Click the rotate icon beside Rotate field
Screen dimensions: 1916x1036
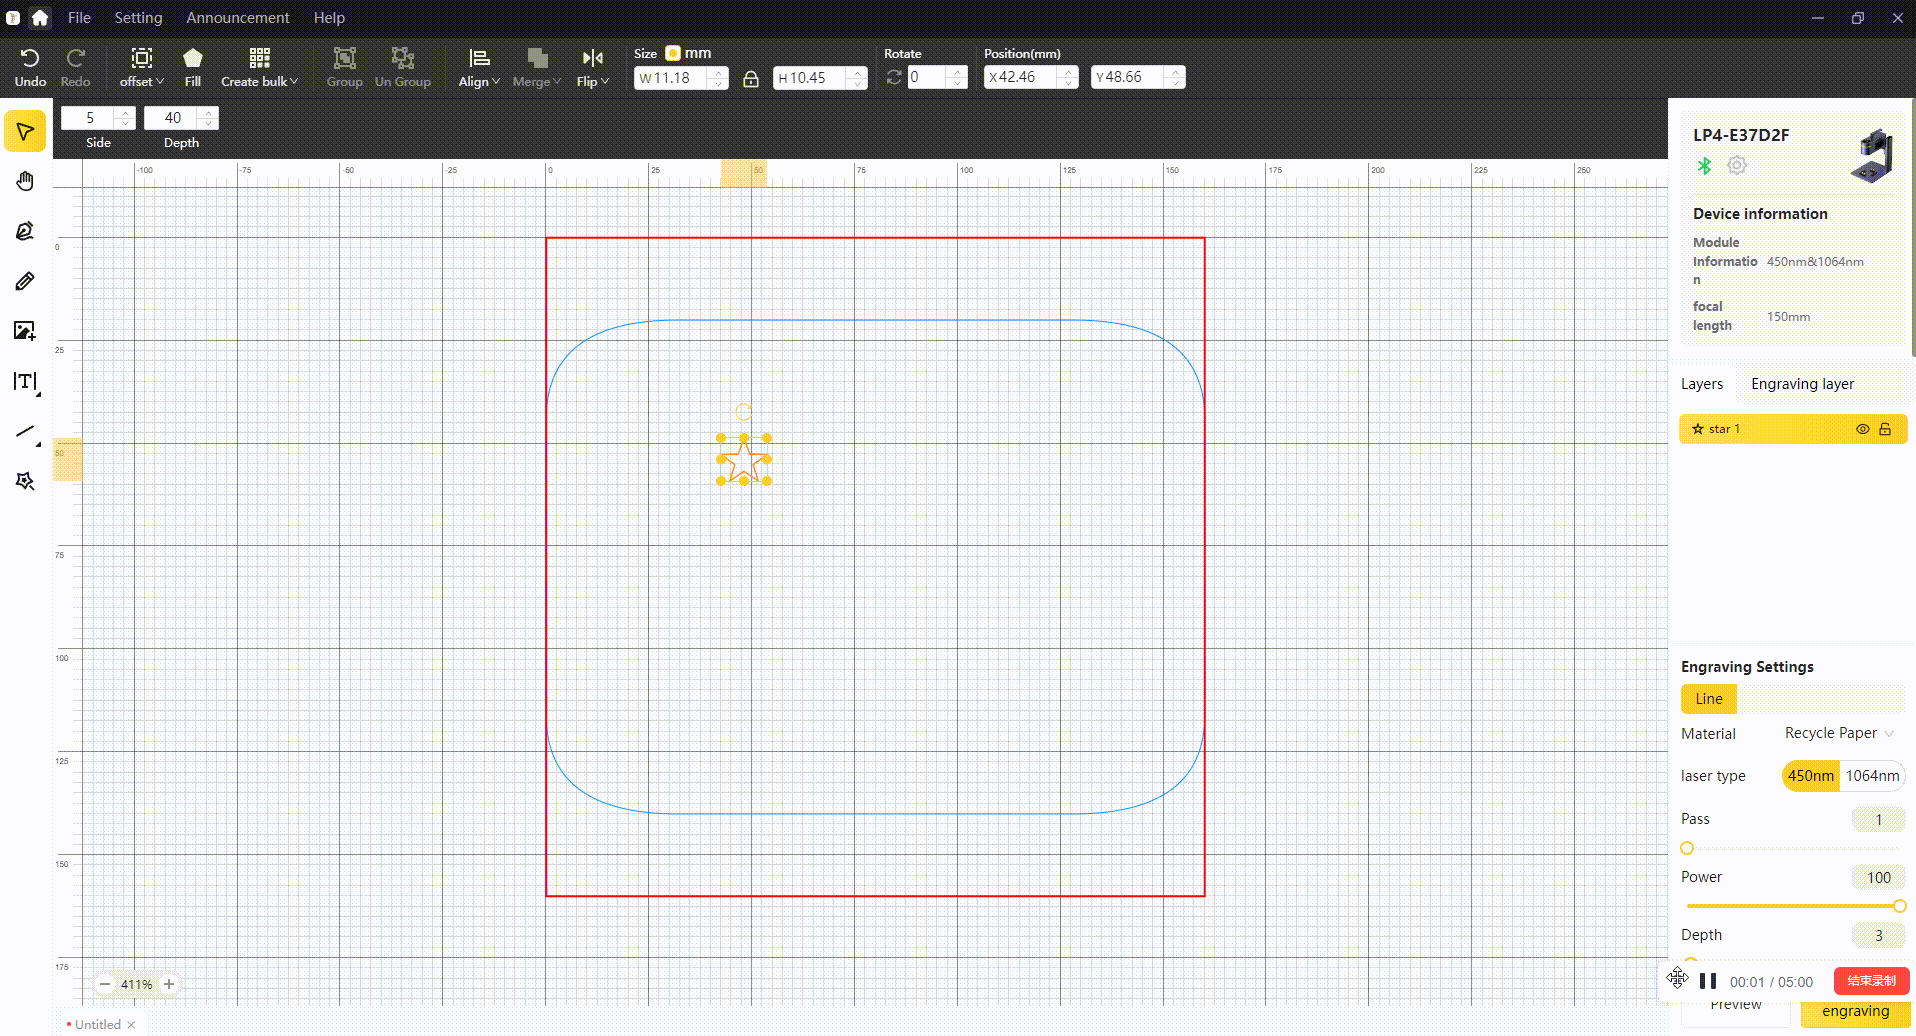(x=894, y=78)
